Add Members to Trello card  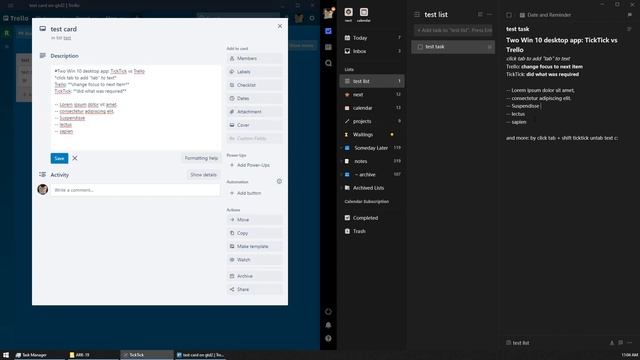254,58
